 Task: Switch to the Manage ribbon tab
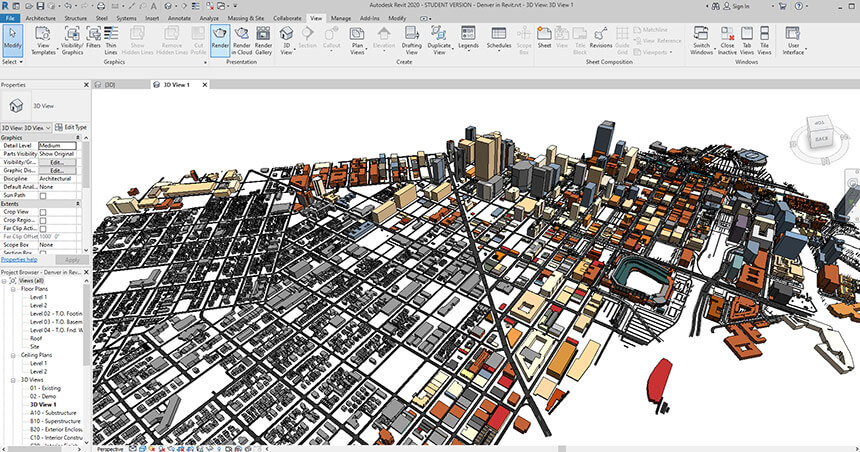point(341,18)
